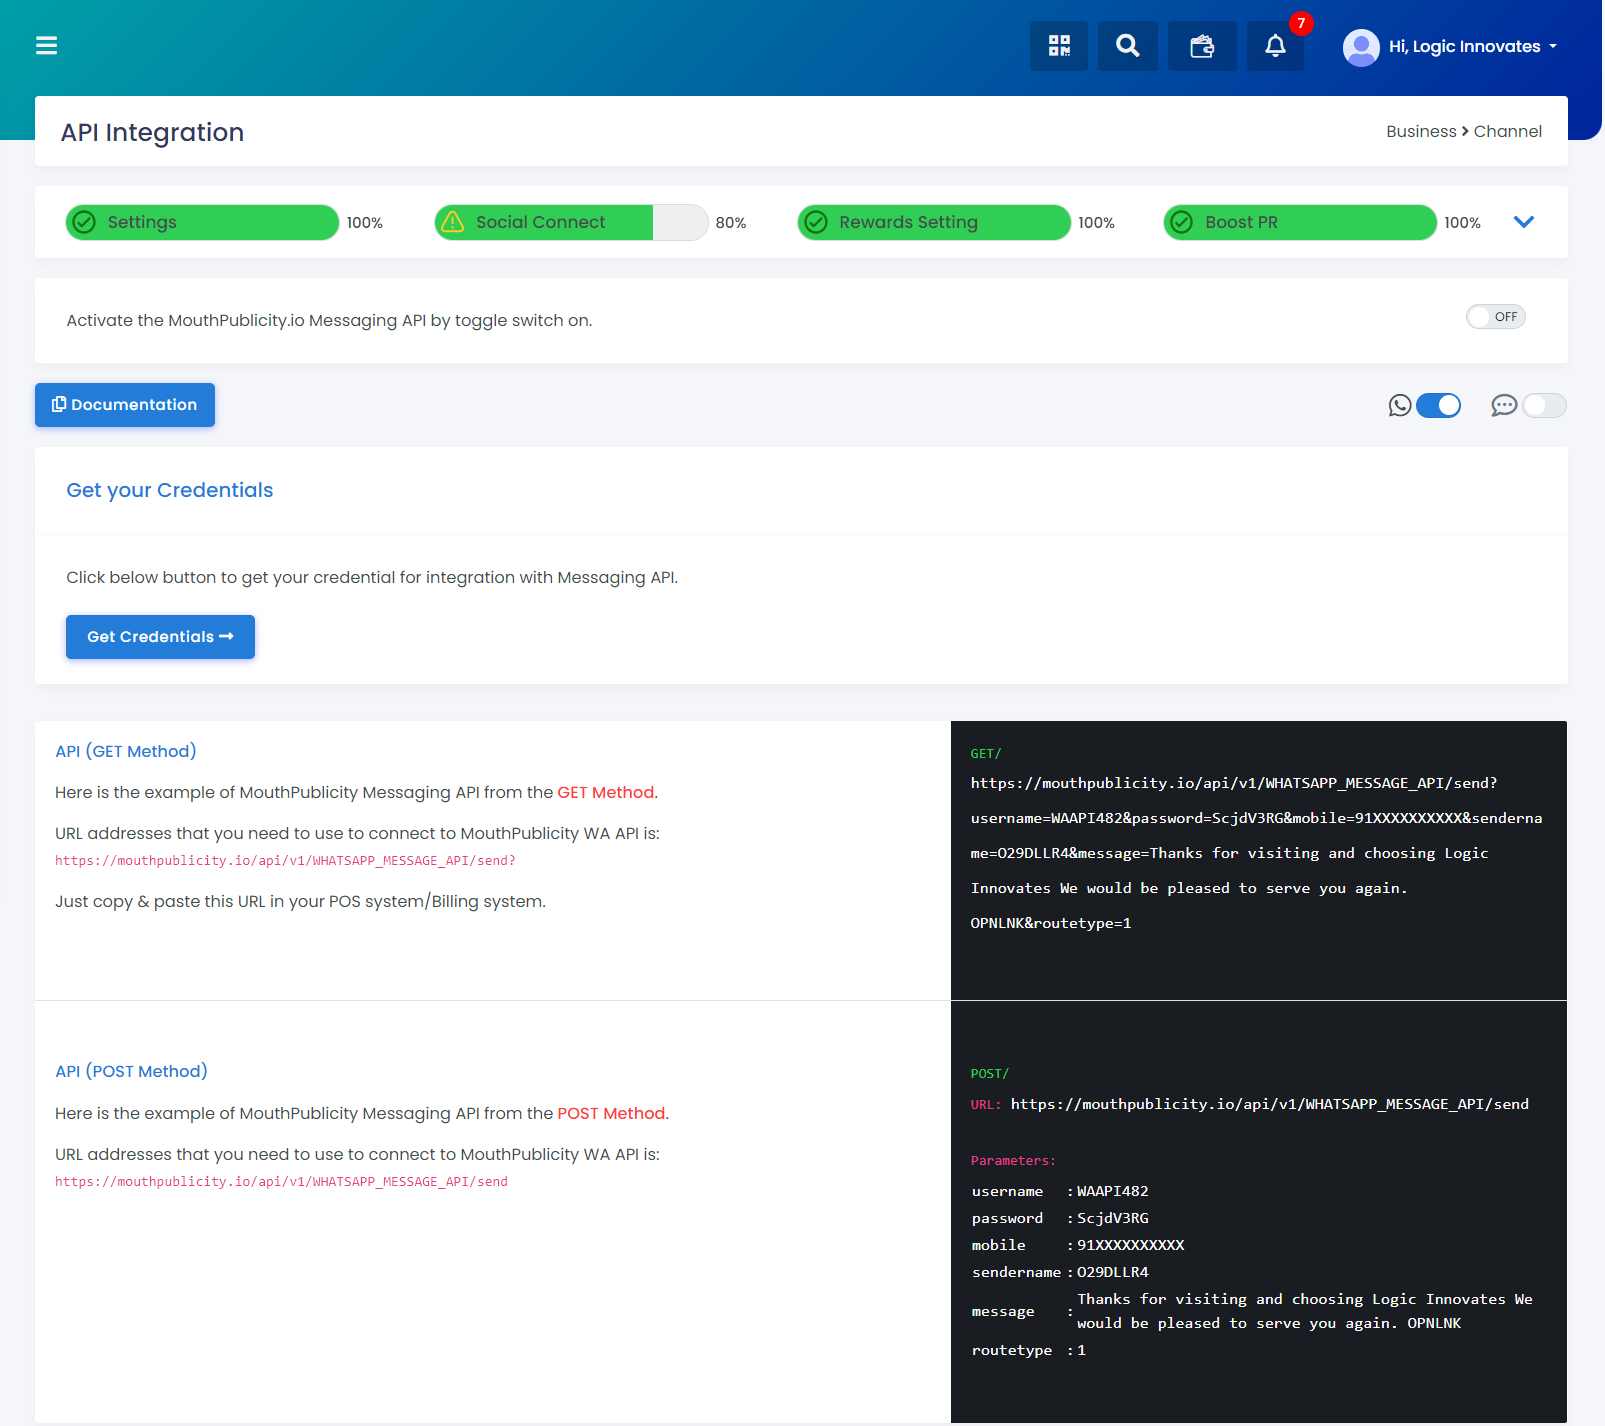The width and height of the screenshot is (1605, 1426).
Task: Toggle the Messaging API OFF switch on
Action: pyautogui.click(x=1496, y=317)
